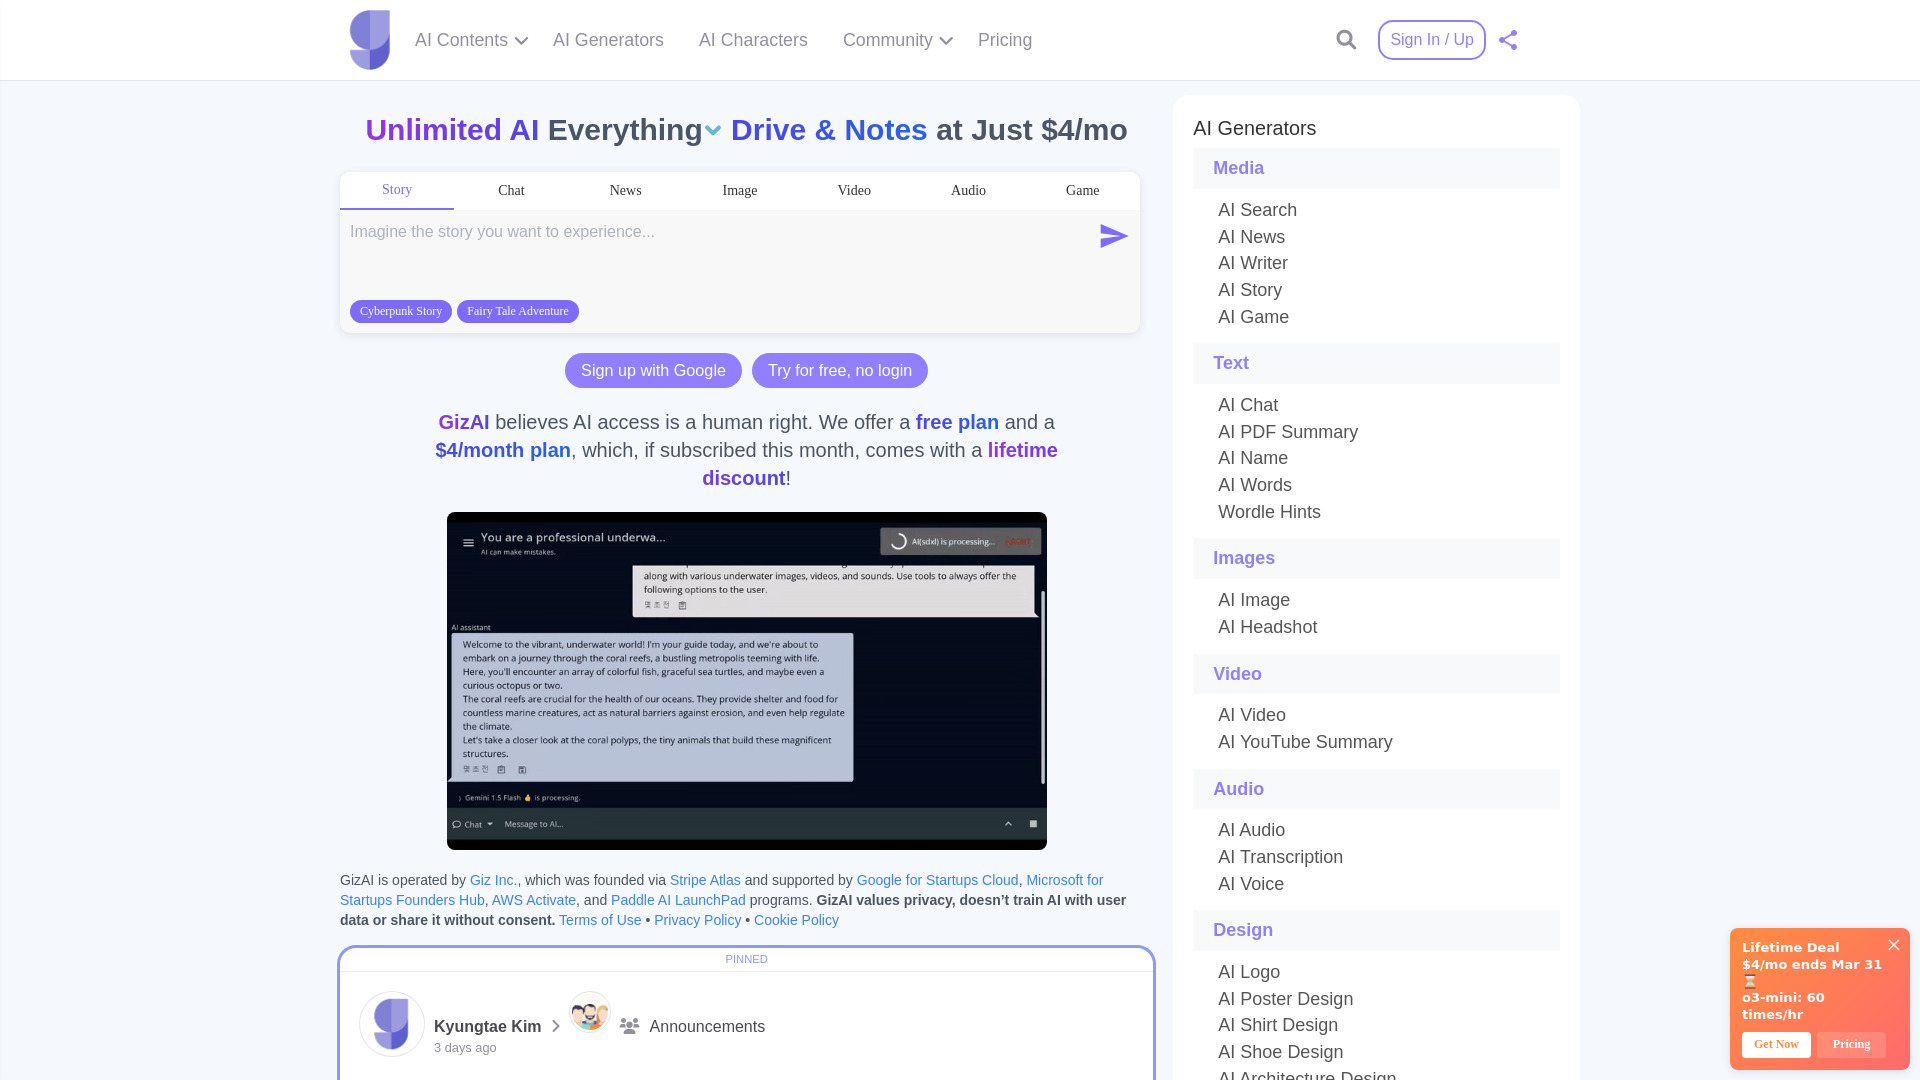Click the Fairy Tale Adventure tag toggle
Viewport: 1920px width, 1080px height.
[x=517, y=311]
